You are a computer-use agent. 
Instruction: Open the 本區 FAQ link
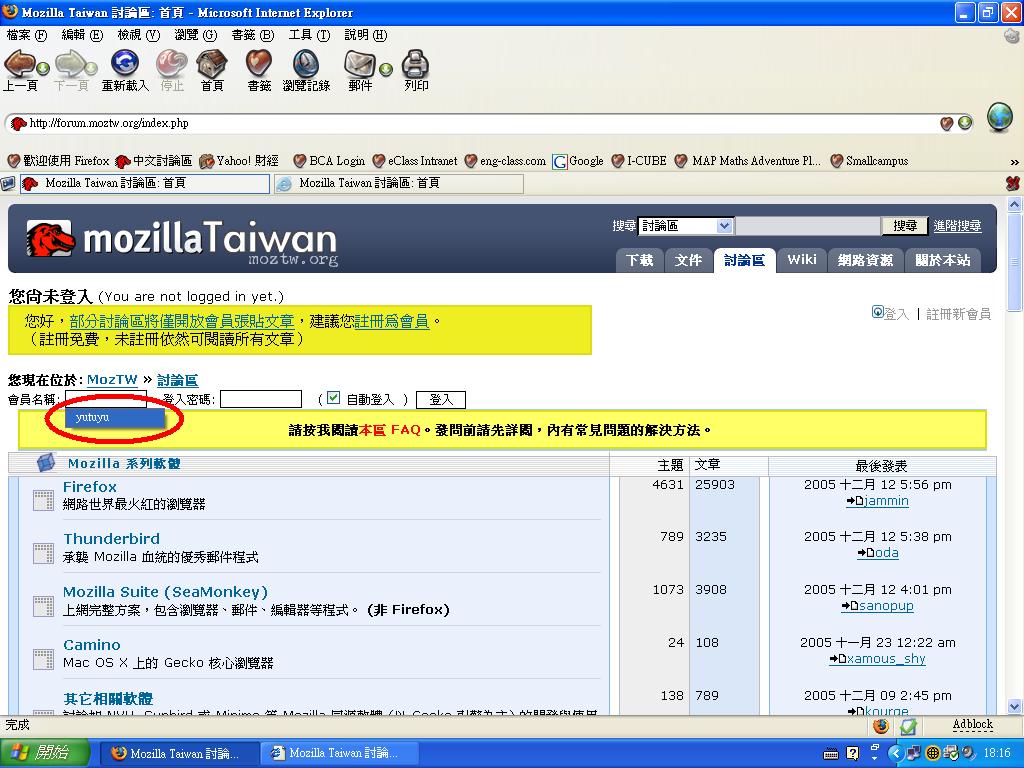(390, 430)
